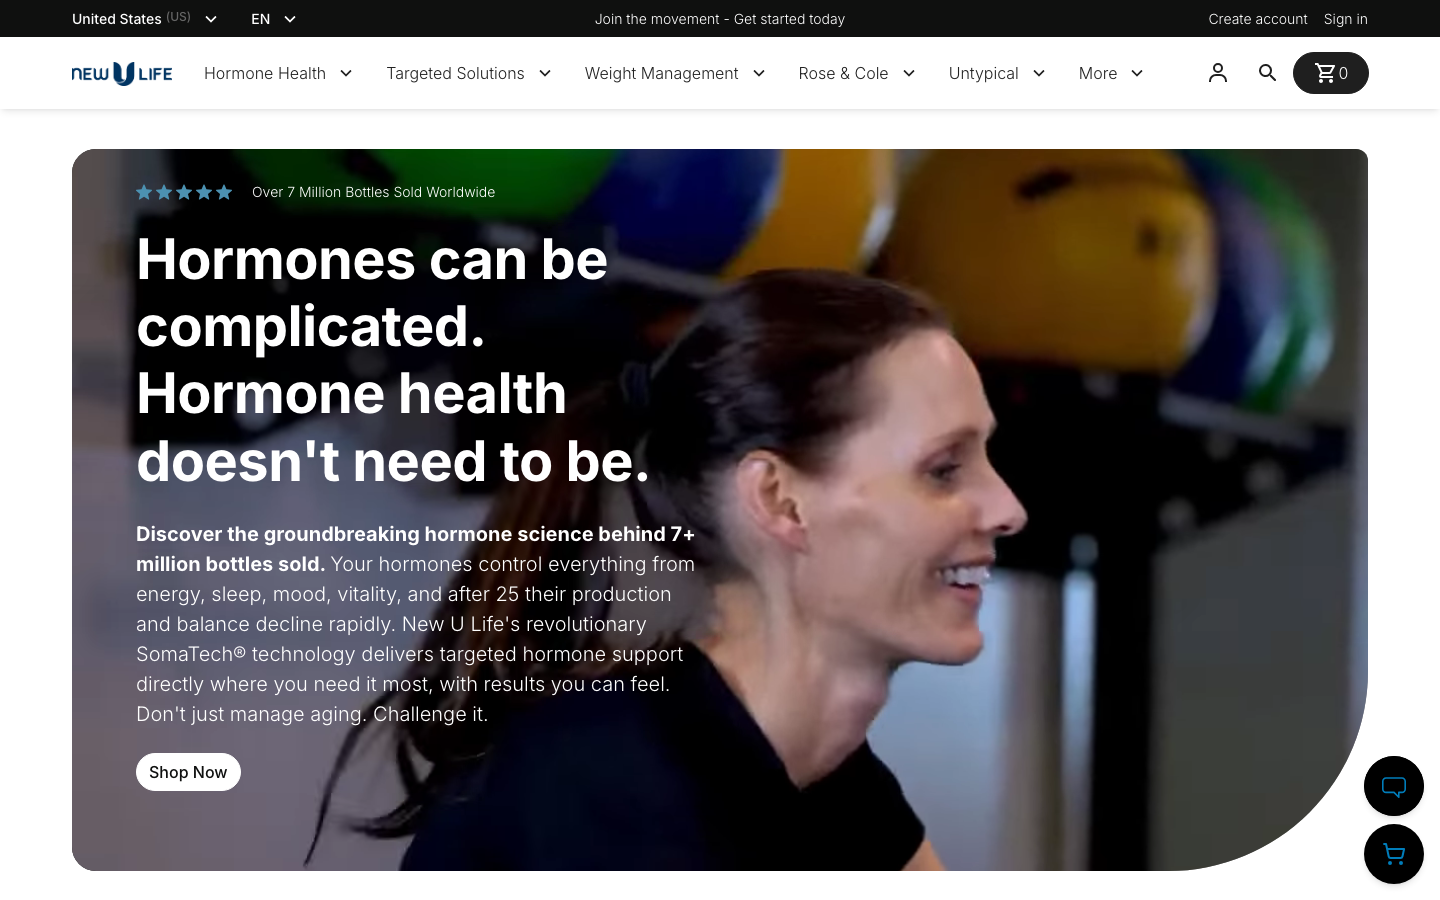
Task: Click the five-star rating icons
Action: [184, 192]
